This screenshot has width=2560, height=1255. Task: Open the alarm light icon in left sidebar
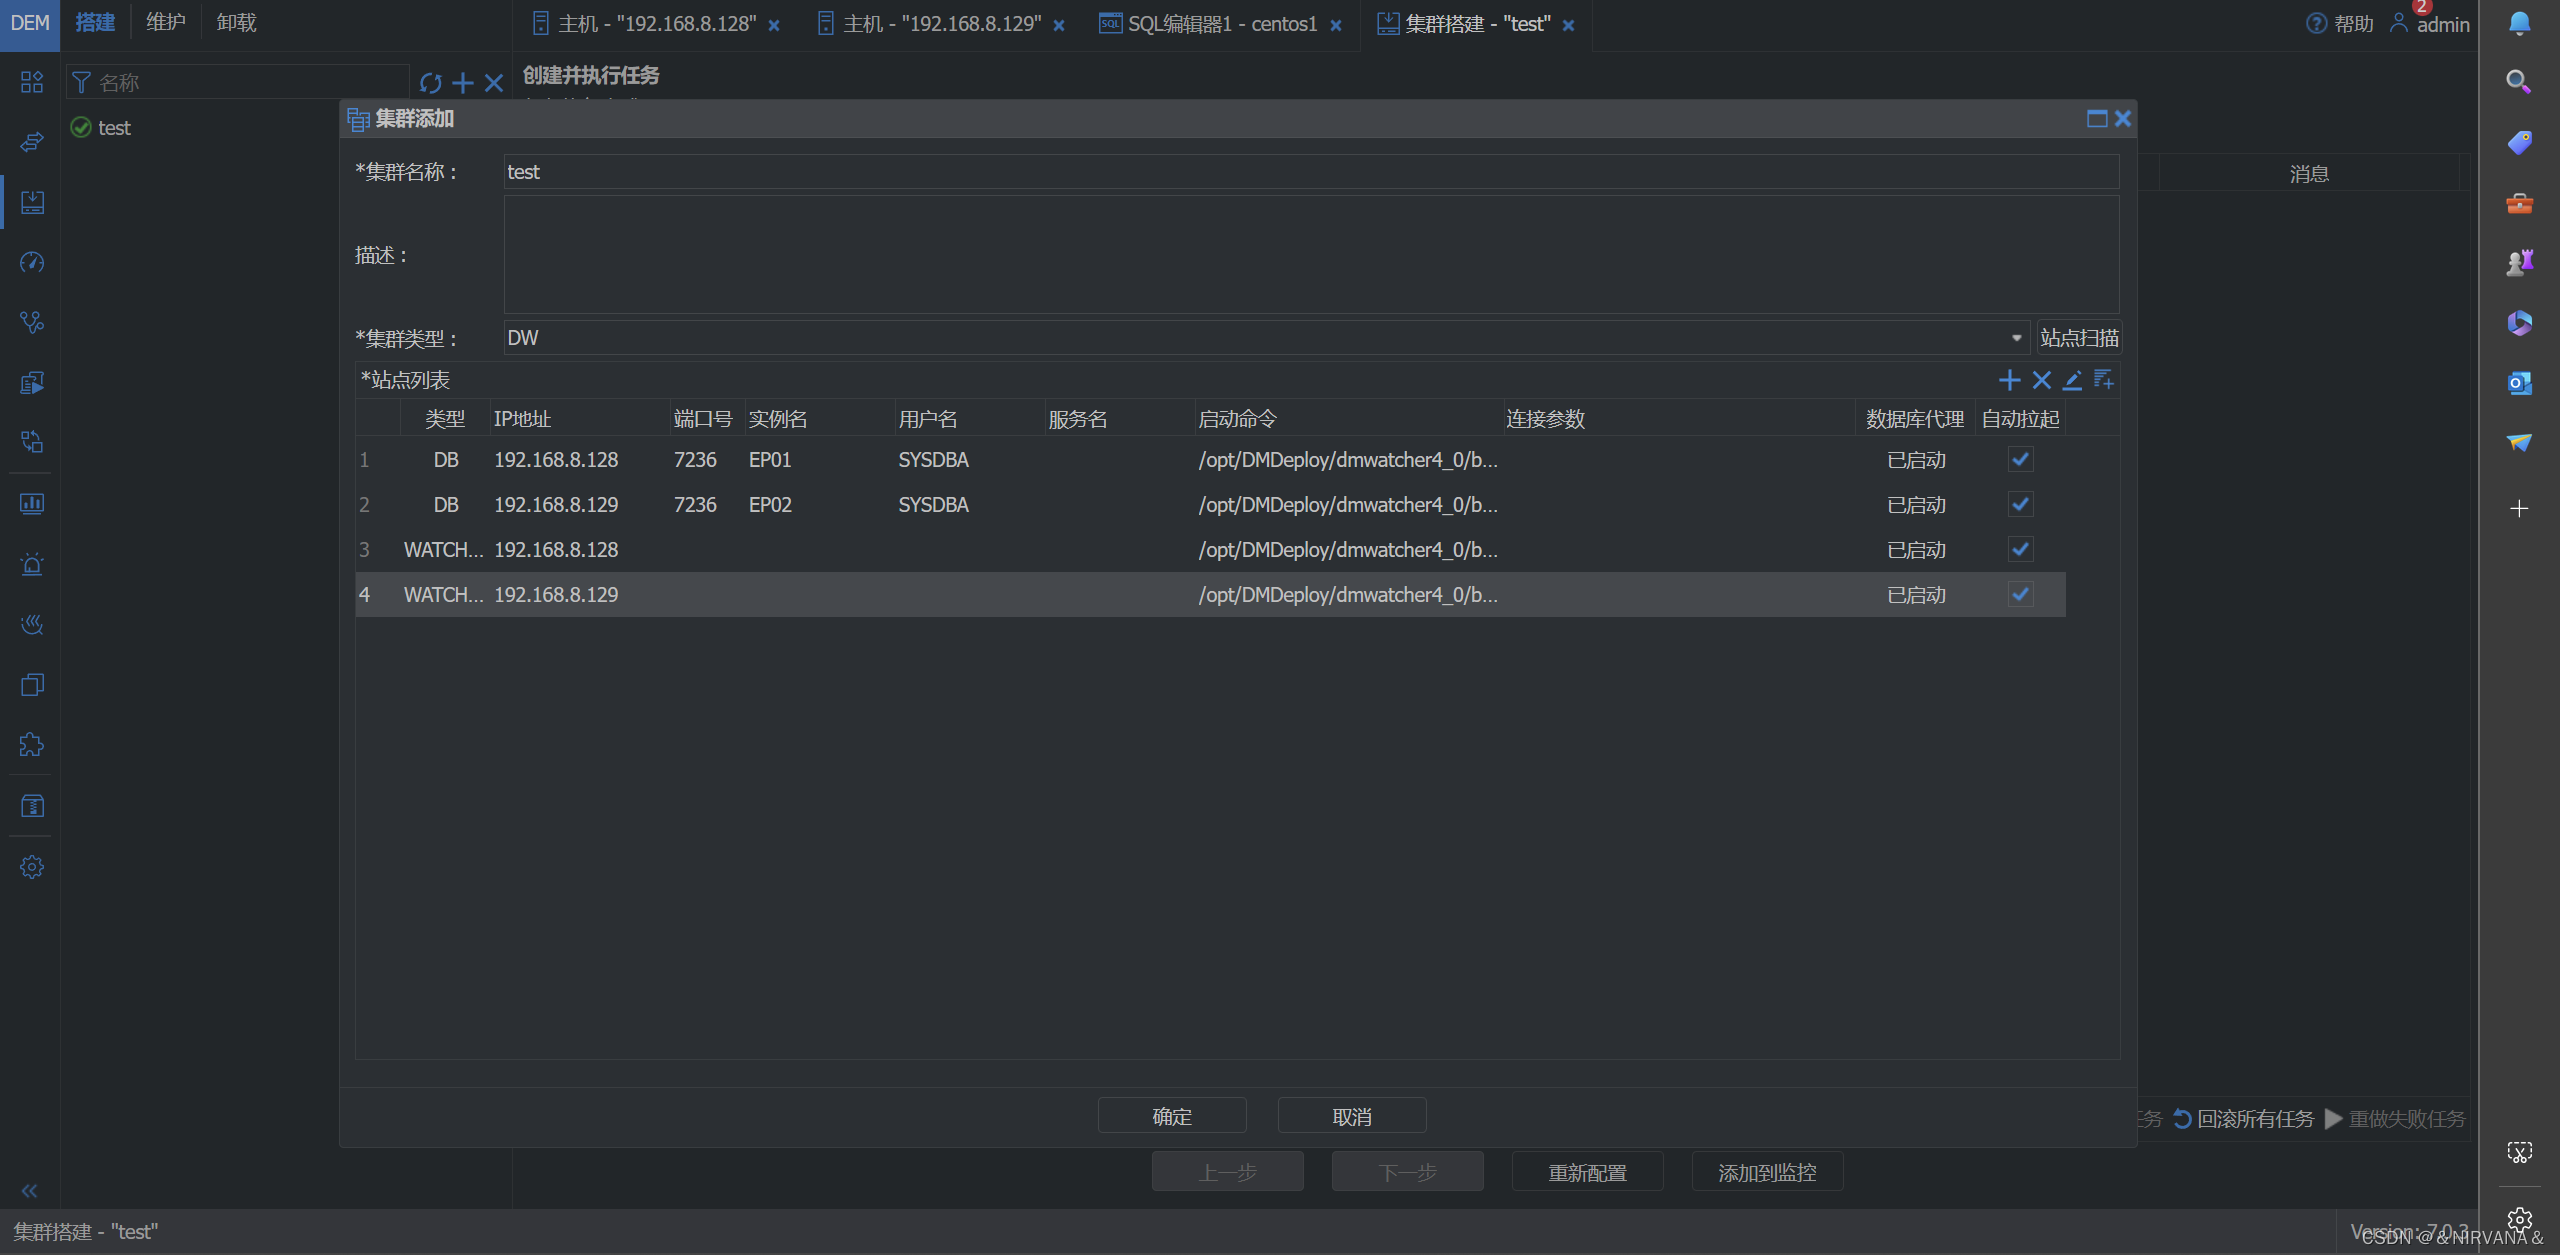(32, 564)
